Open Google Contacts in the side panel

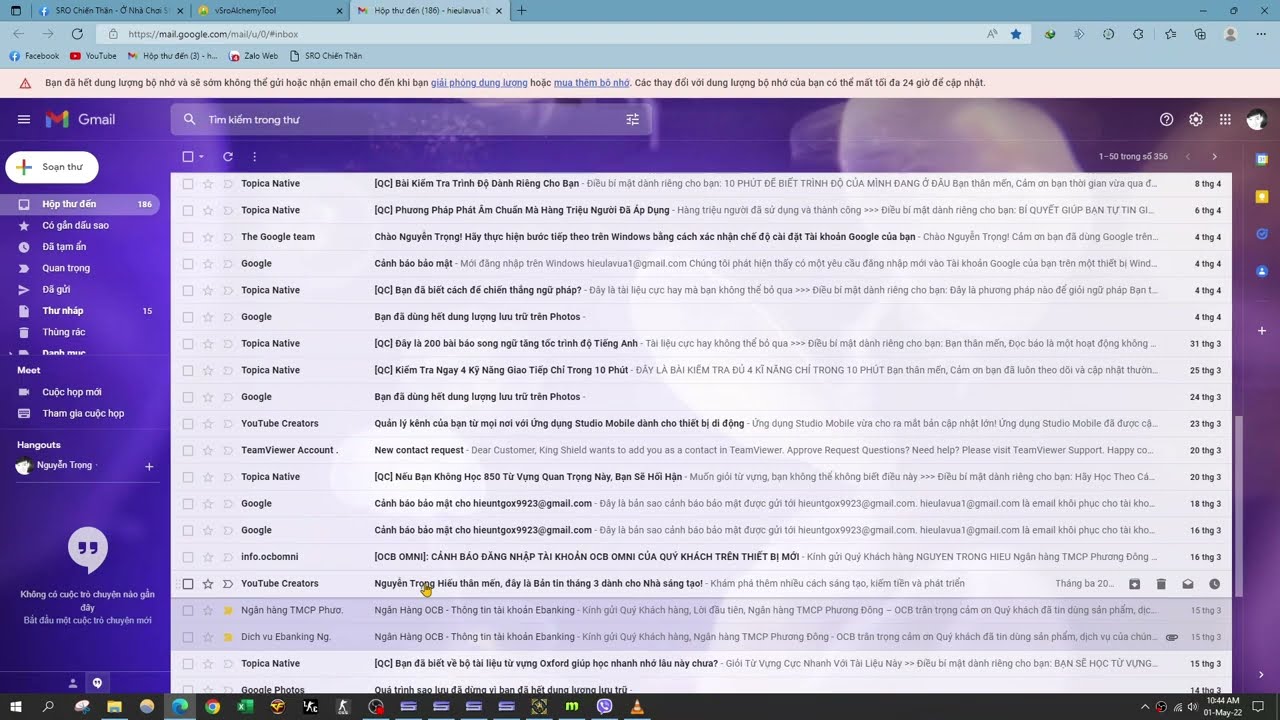point(1262,271)
